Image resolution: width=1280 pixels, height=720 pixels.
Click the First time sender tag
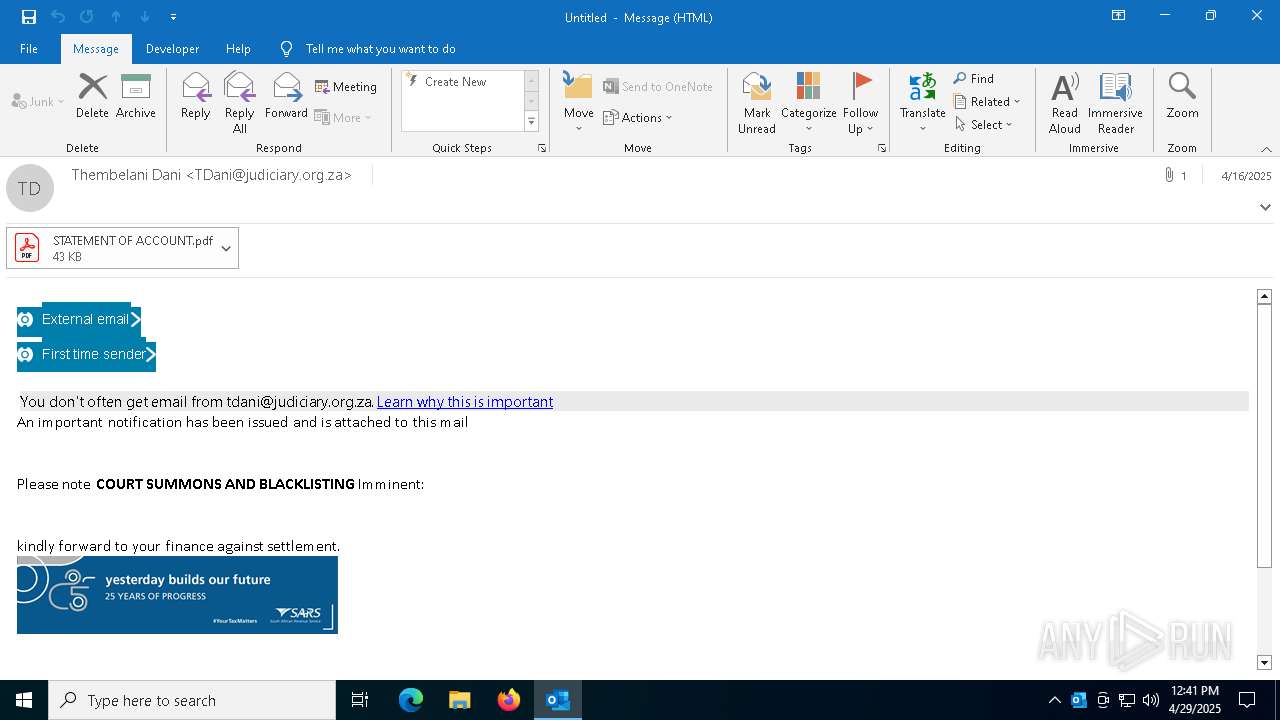tap(86, 354)
